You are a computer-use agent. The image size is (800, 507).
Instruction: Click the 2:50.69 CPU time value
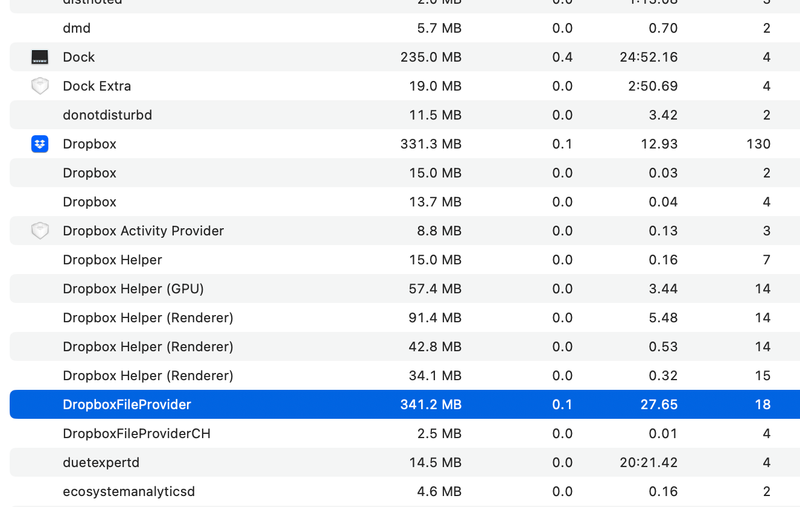[x=653, y=86]
